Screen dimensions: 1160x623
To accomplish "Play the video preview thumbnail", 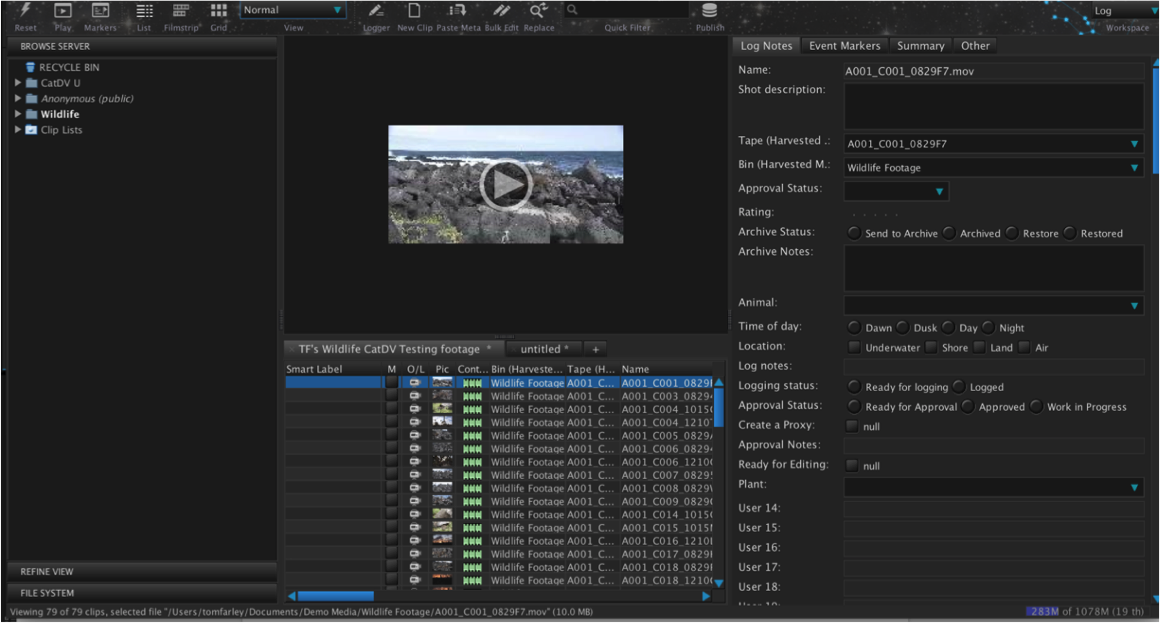I will (505, 184).
